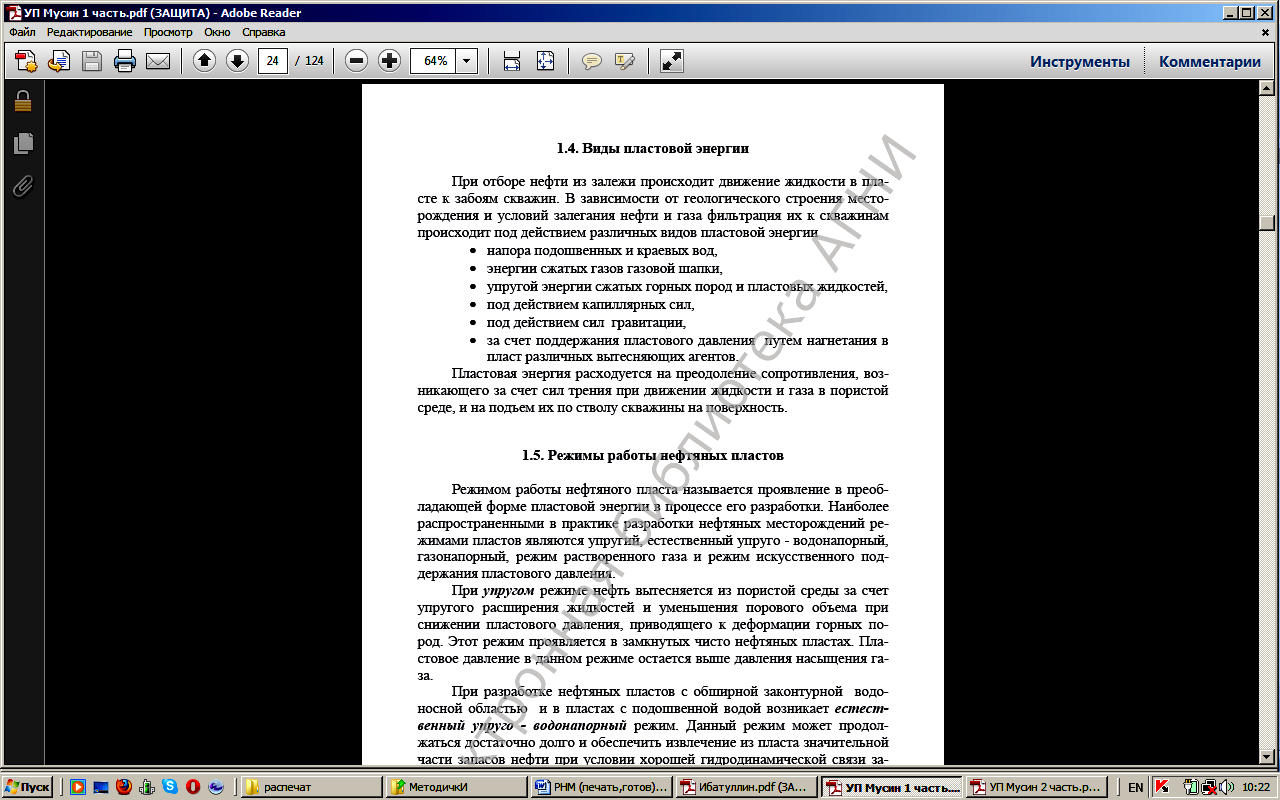
Task: Click the green quick launch icon before Skype
Action: (147, 787)
